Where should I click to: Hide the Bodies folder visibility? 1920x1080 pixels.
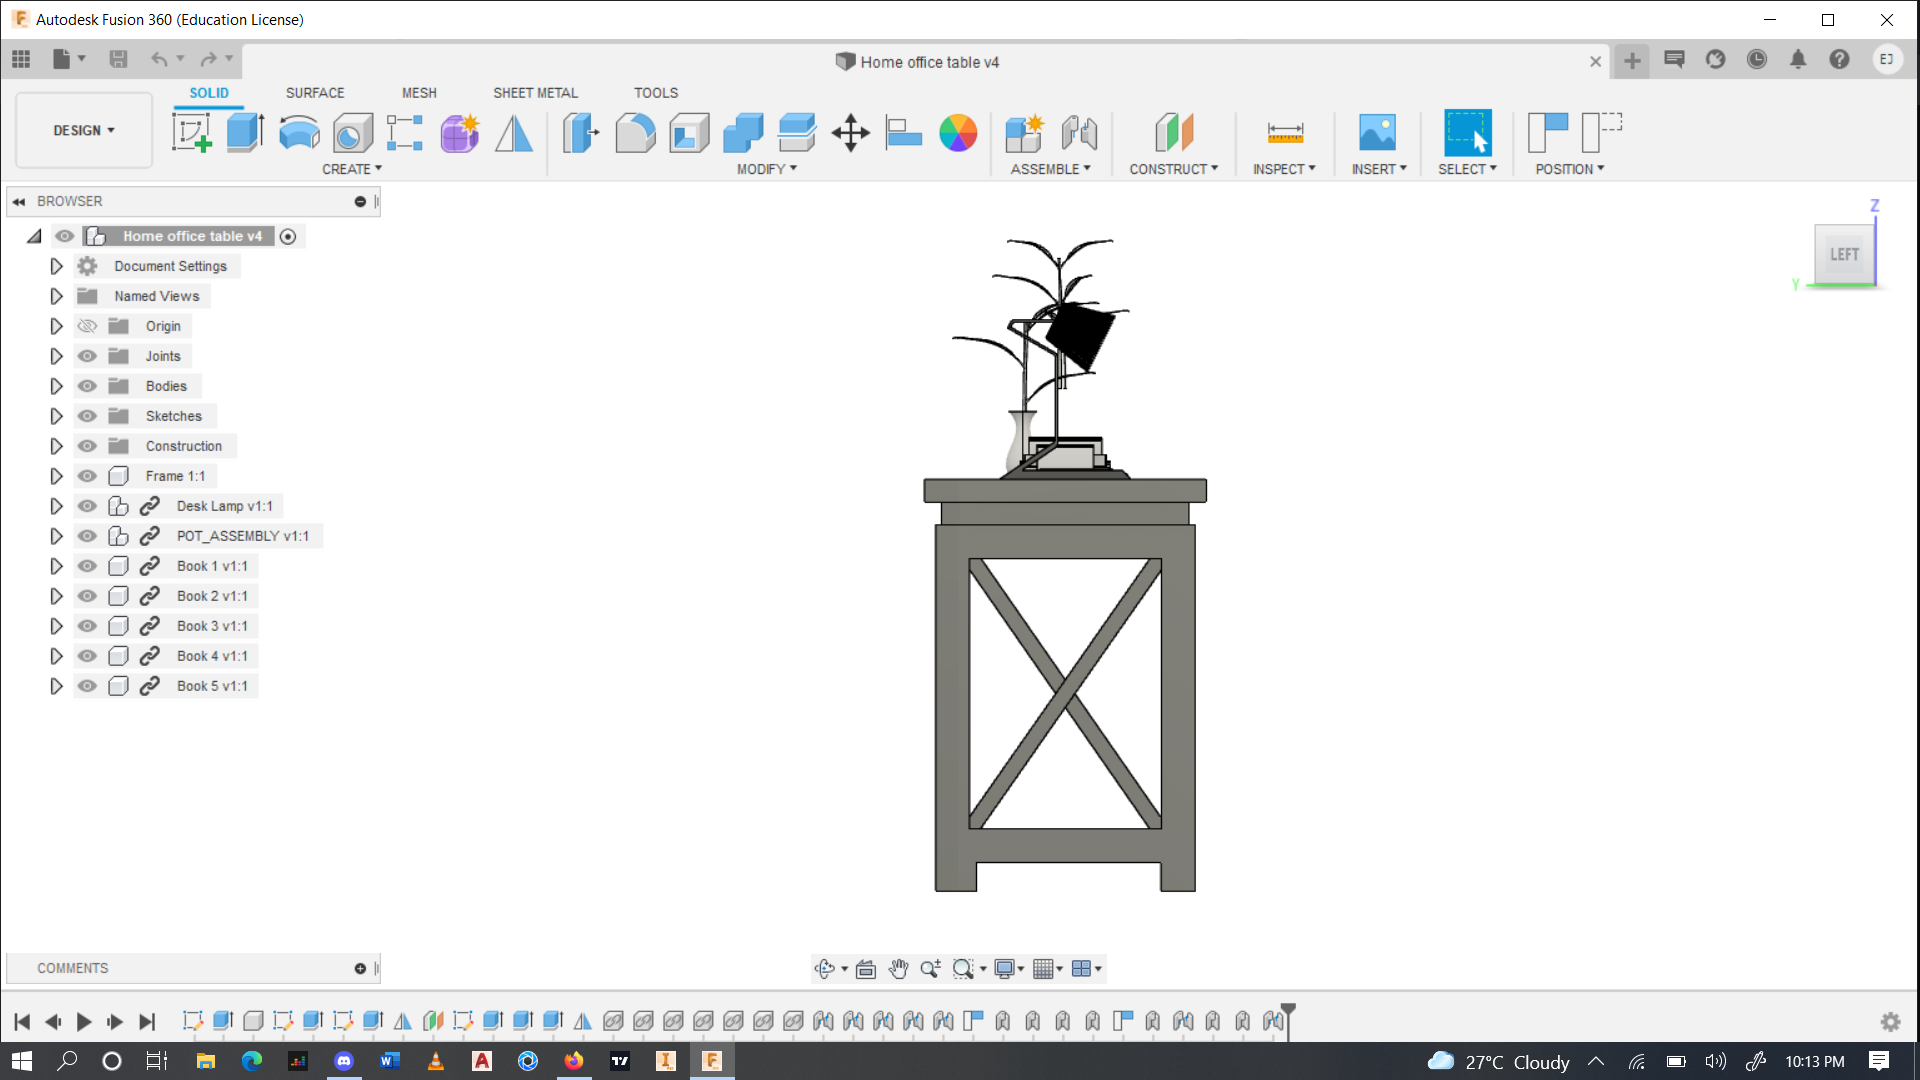(88, 386)
